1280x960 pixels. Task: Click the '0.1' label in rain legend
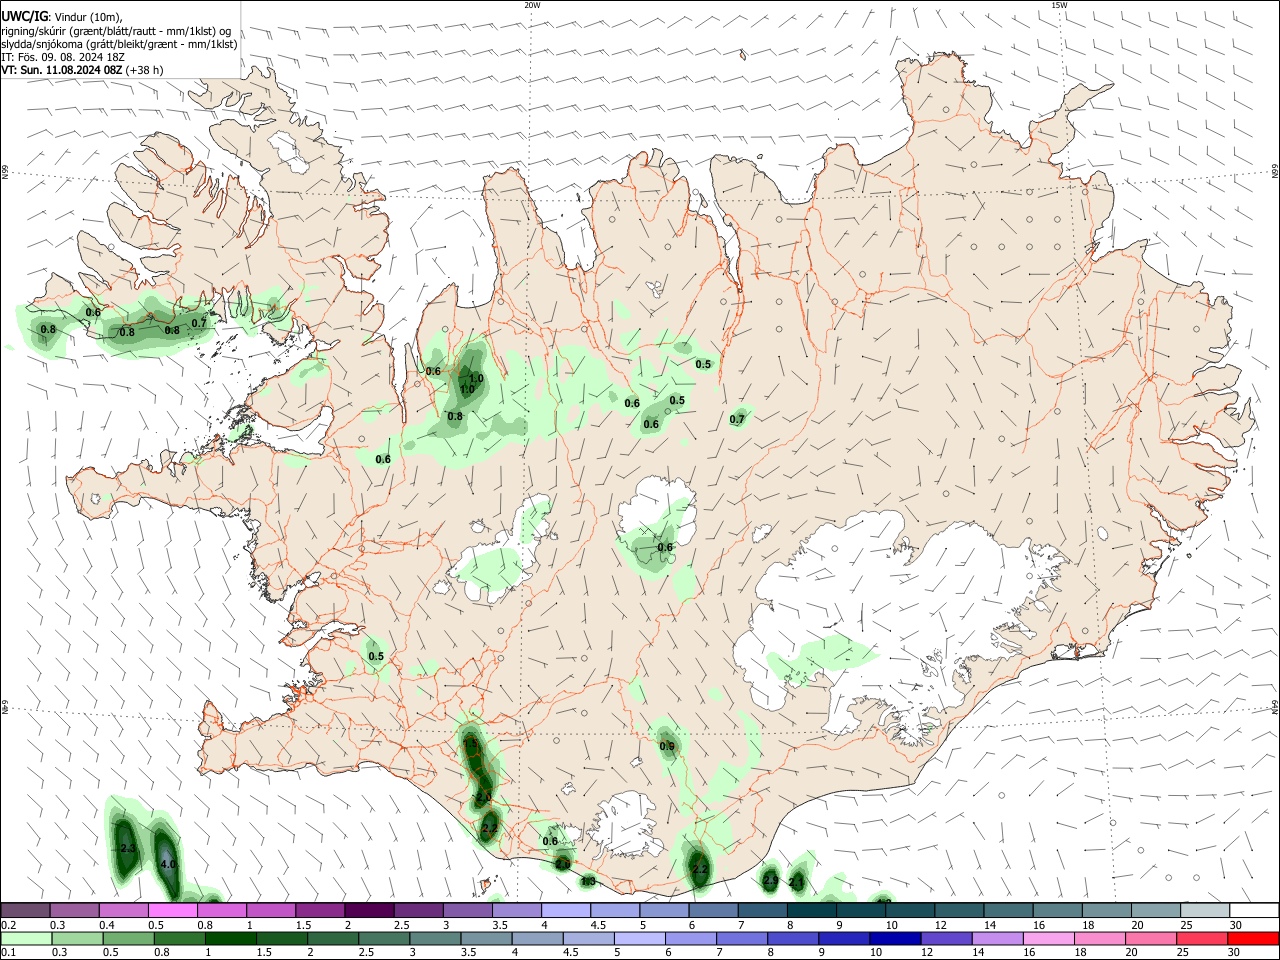coord(9,952)
